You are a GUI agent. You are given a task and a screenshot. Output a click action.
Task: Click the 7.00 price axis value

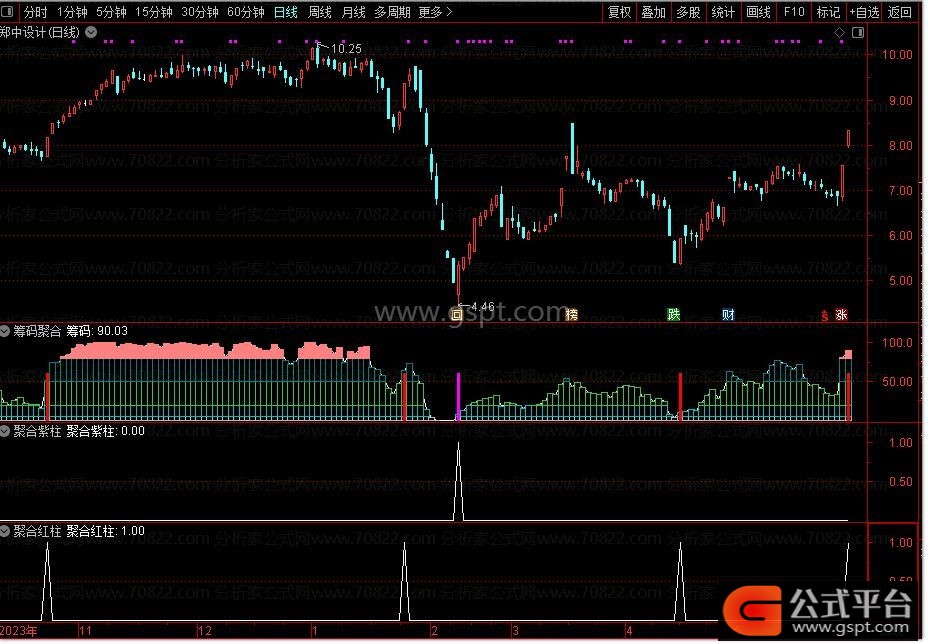[x=900, y=191]
